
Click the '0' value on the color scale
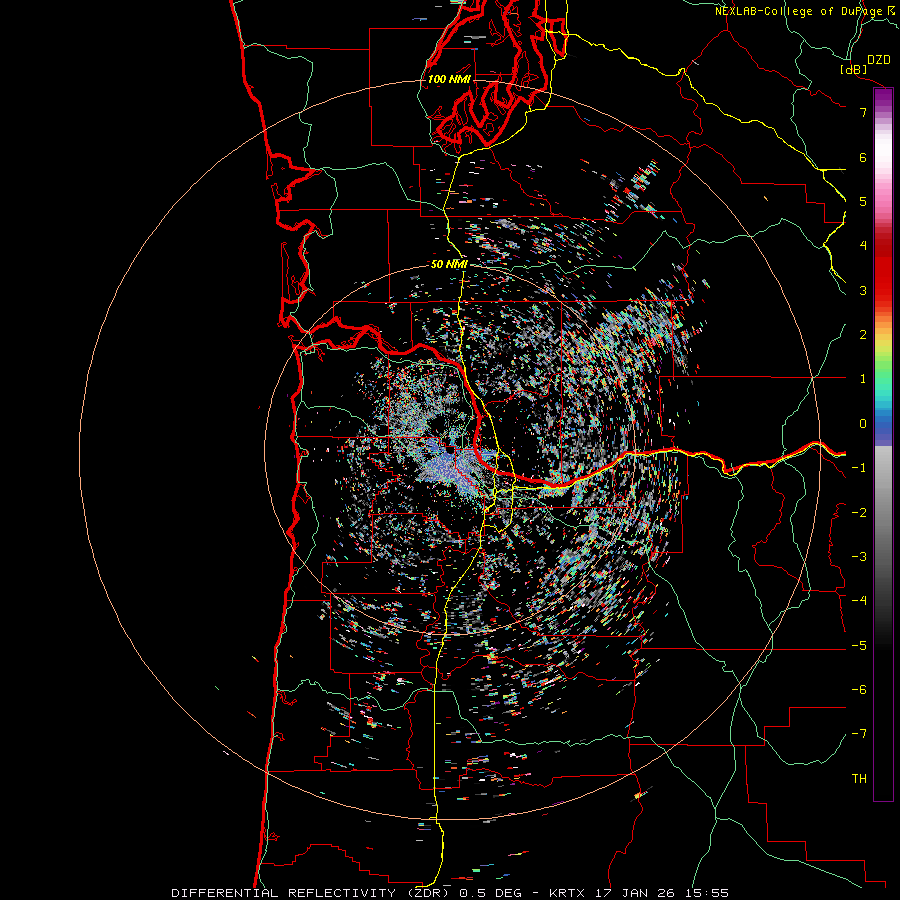pyautogui.click(x=863, y=424)
